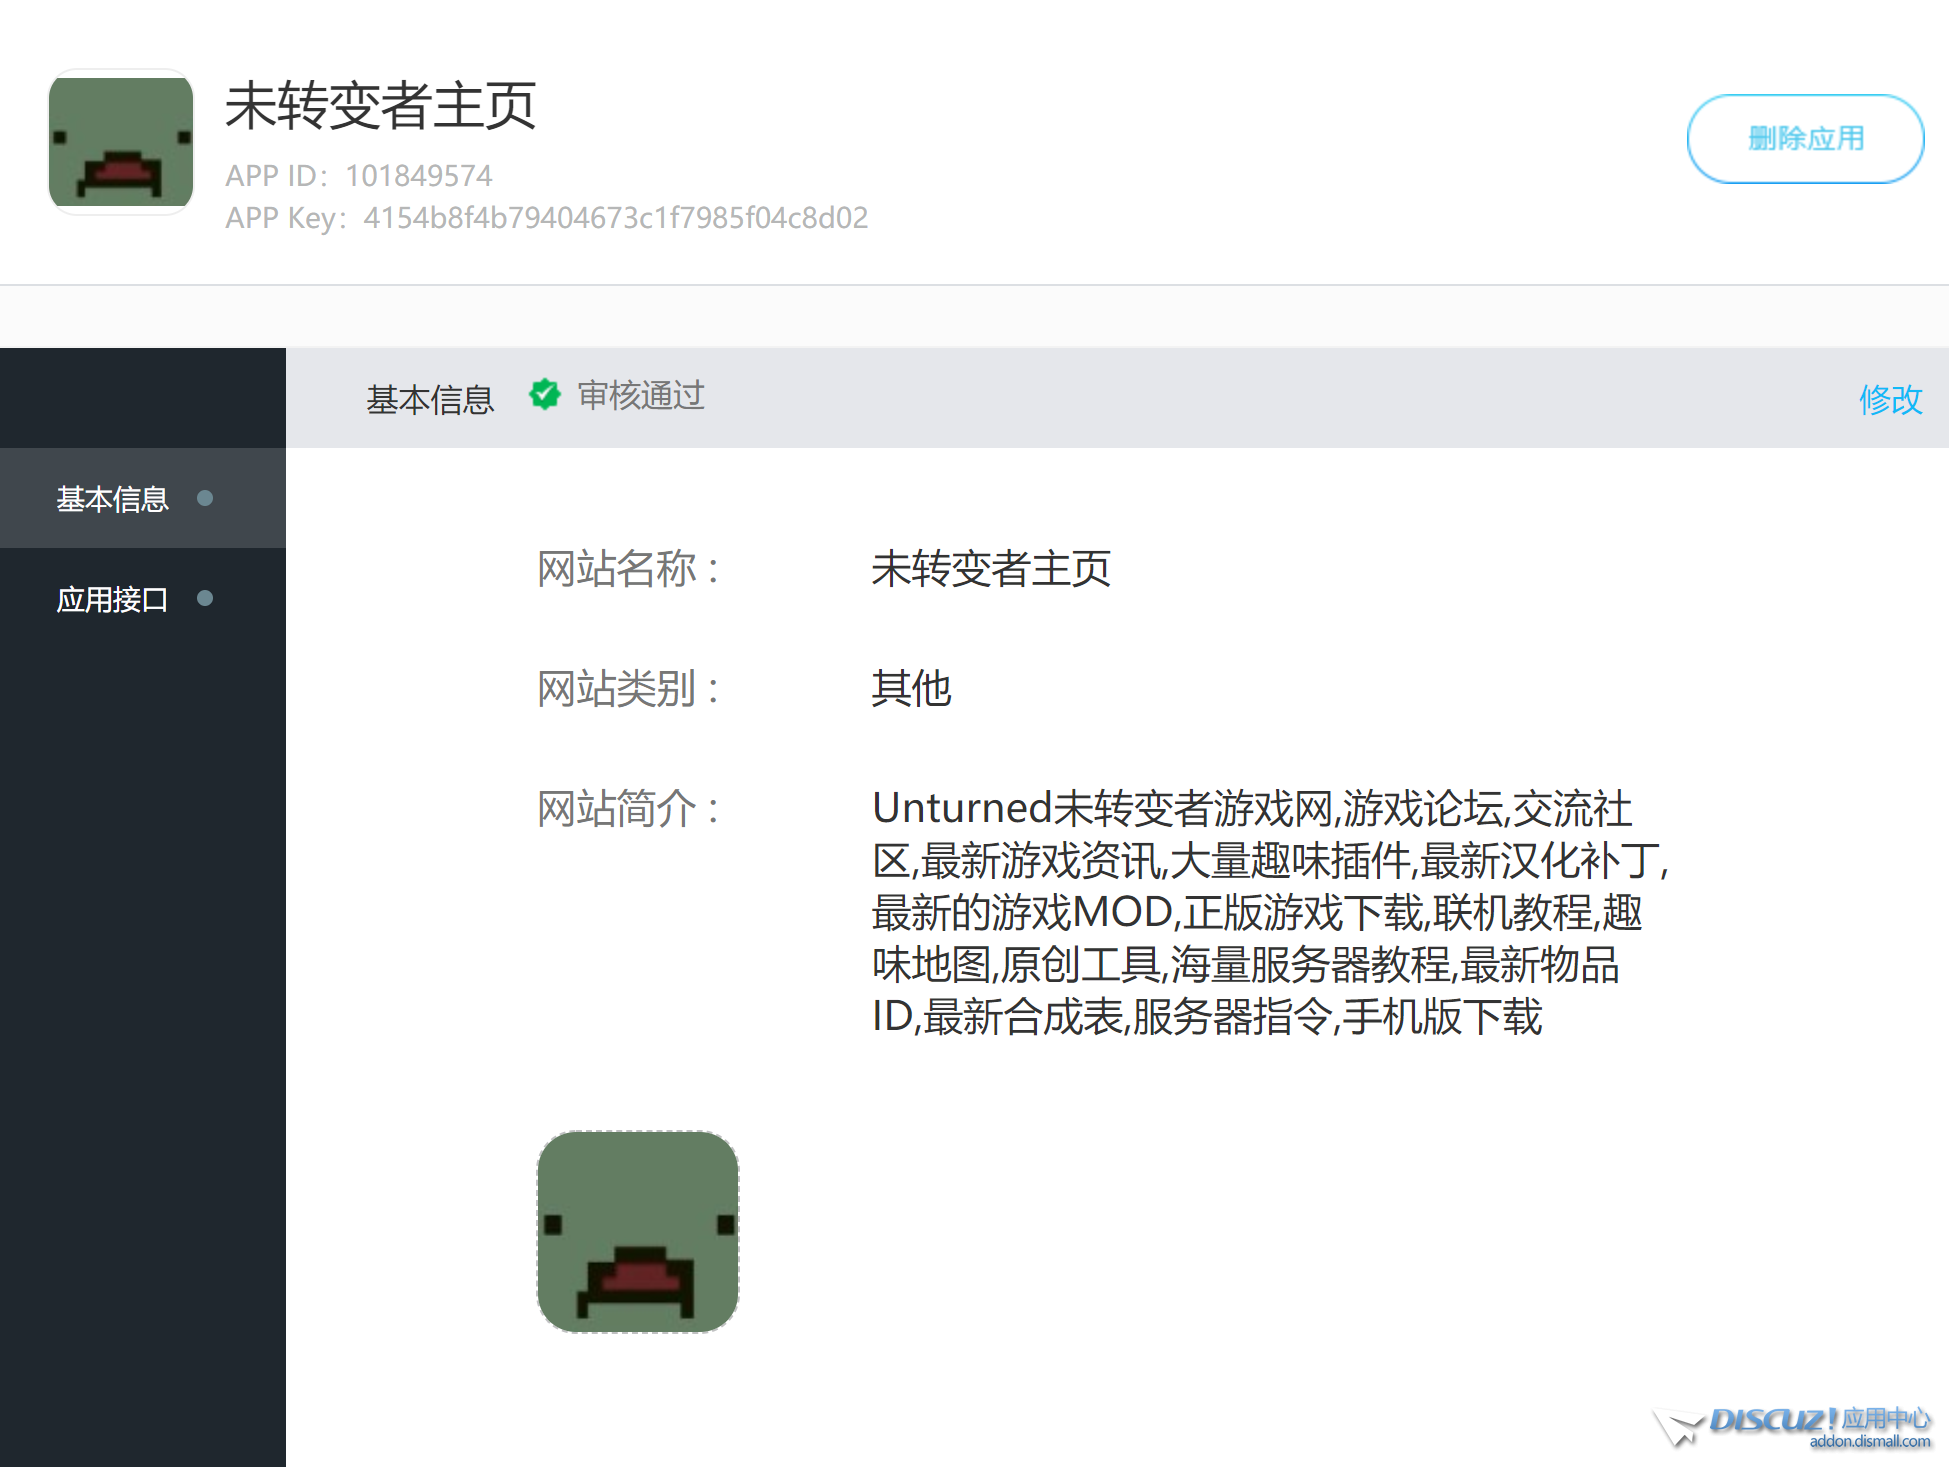Click the app icon next to the title
This screenshot has width=1949, height=1467.
[x=121, y=142]
